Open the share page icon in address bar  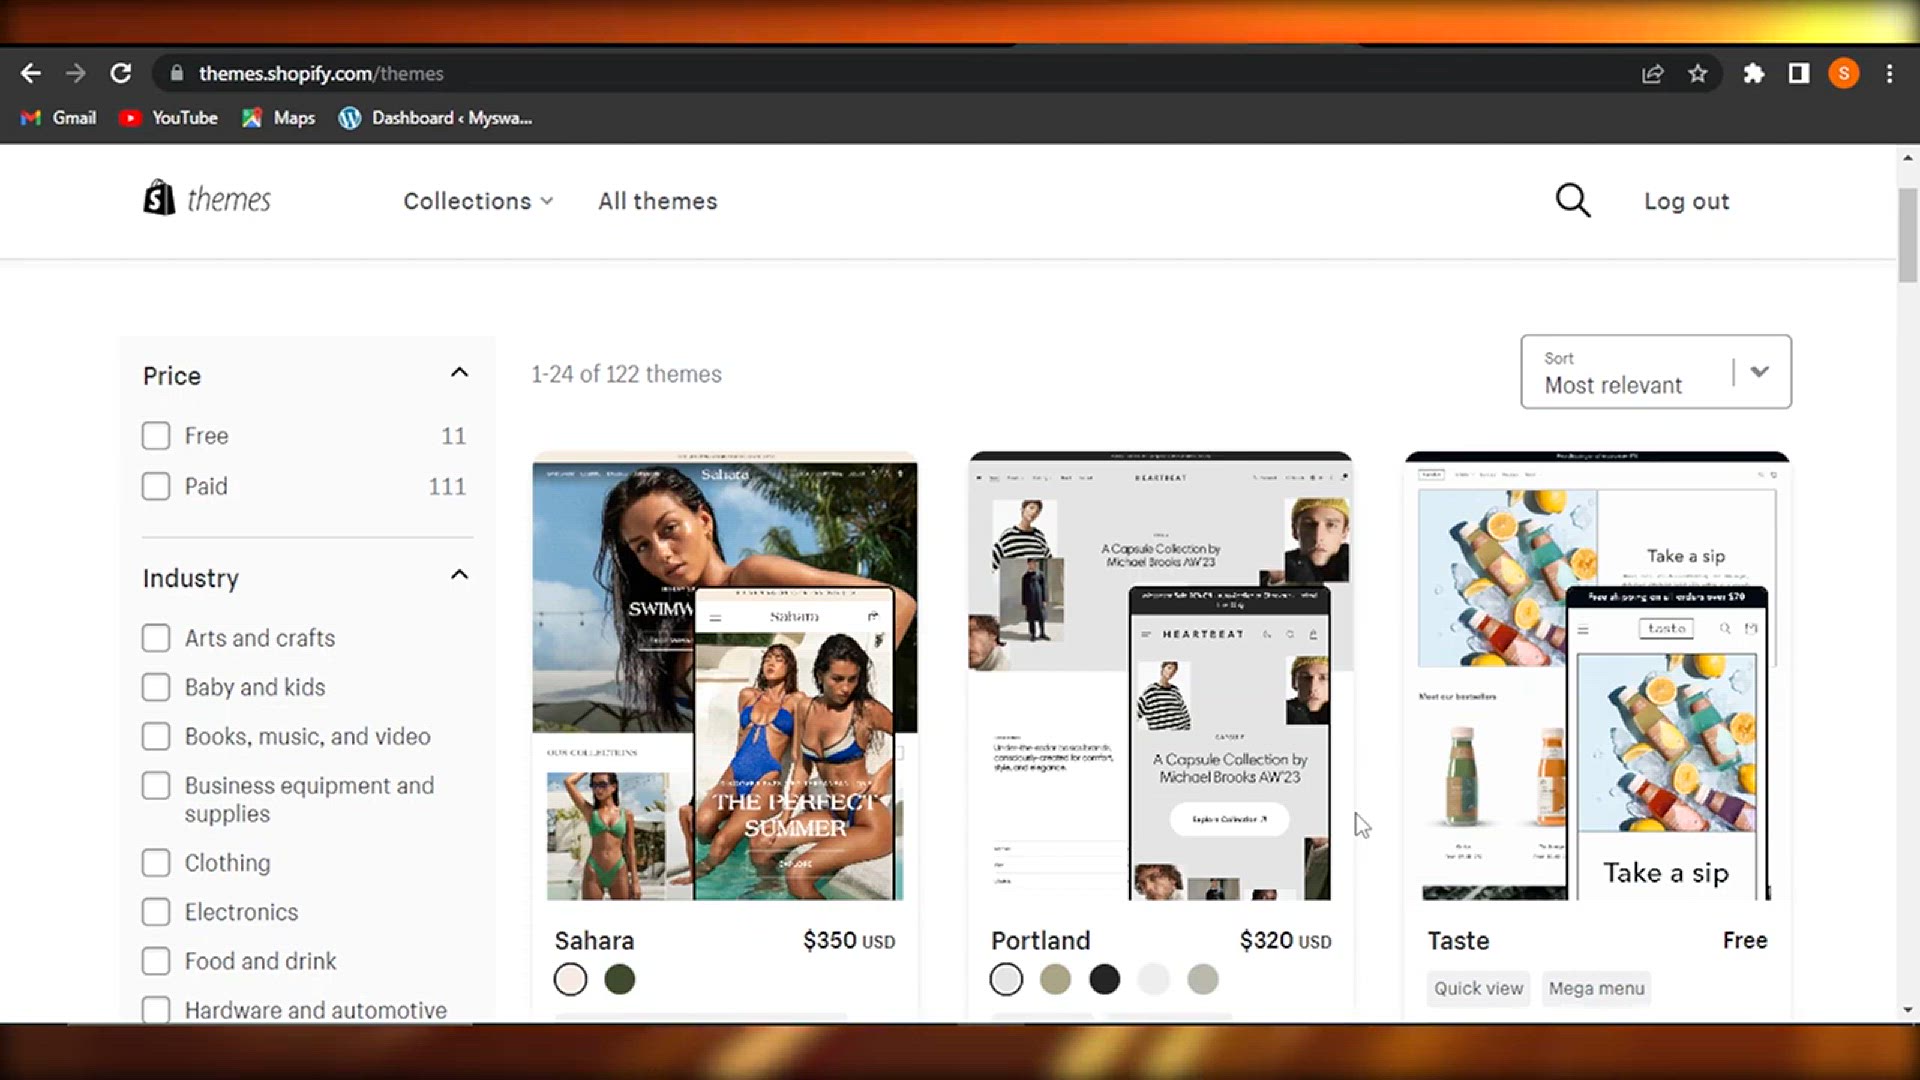[1652, 73]
